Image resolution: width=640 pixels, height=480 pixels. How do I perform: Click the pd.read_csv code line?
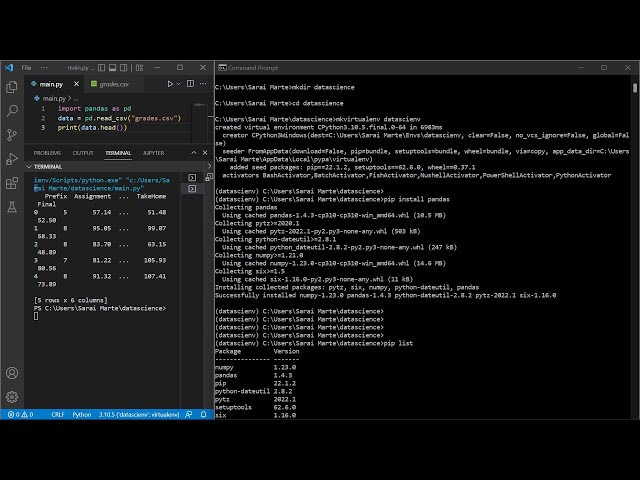119,118
